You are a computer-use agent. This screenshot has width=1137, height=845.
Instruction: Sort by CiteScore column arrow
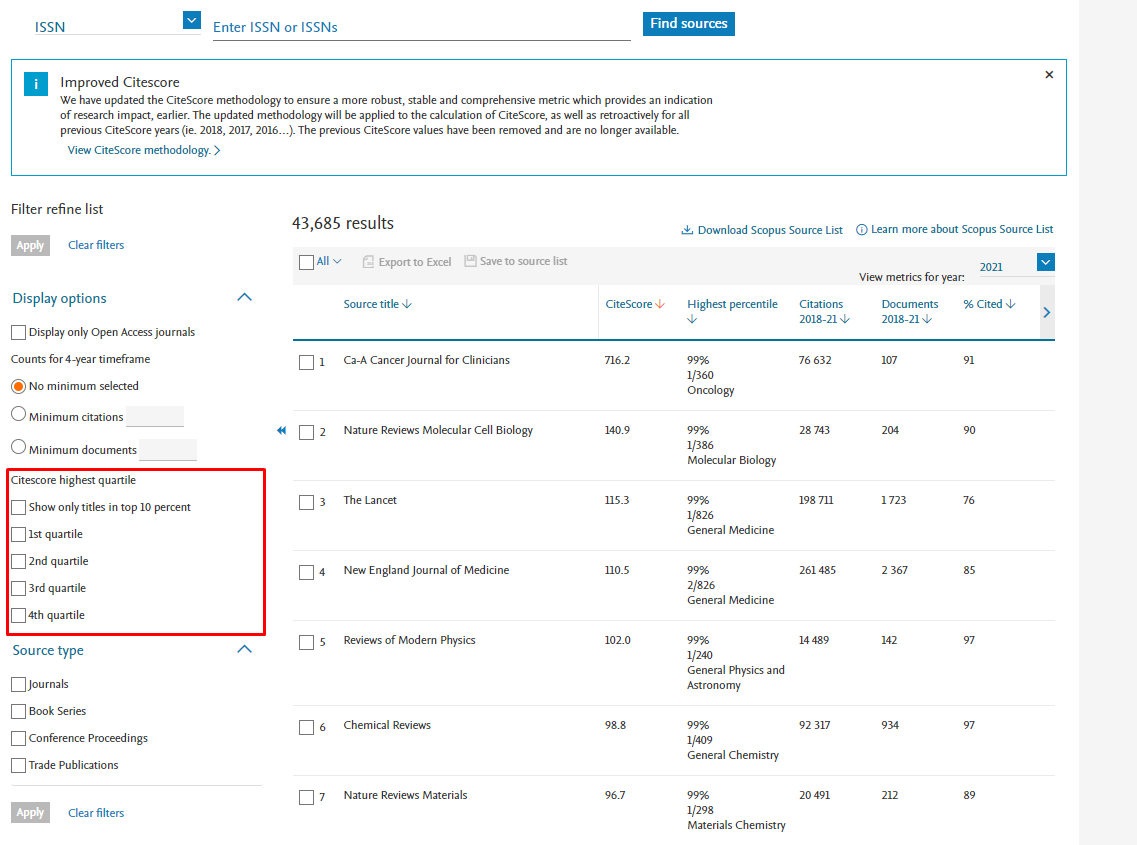coord(660,305)
